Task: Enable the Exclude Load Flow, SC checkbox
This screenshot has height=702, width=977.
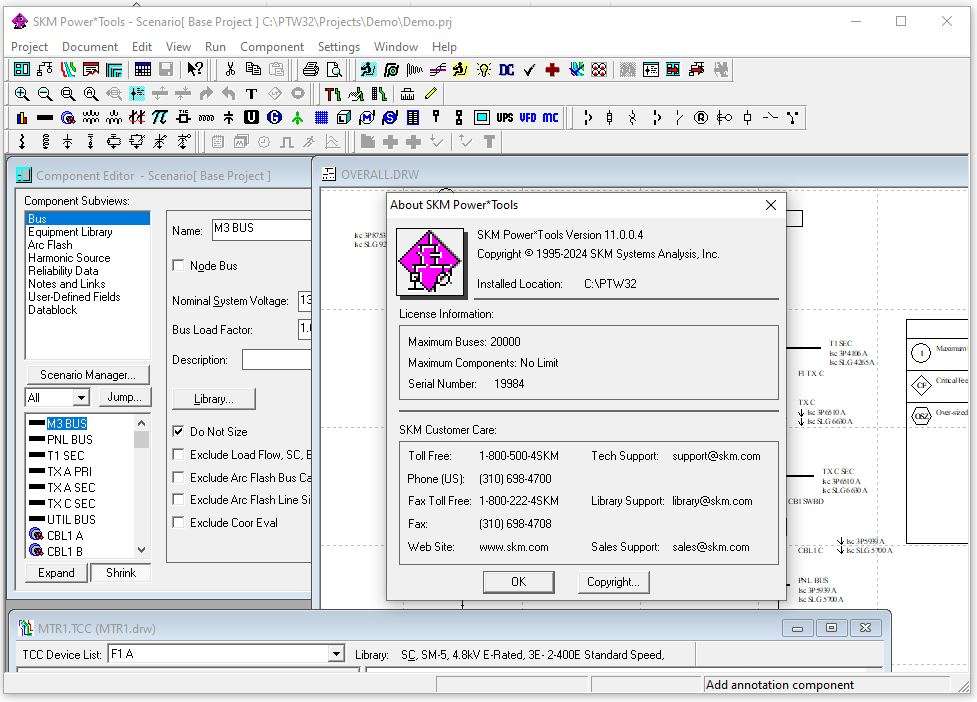Action: pyautogui.click(x=178, y=454)
